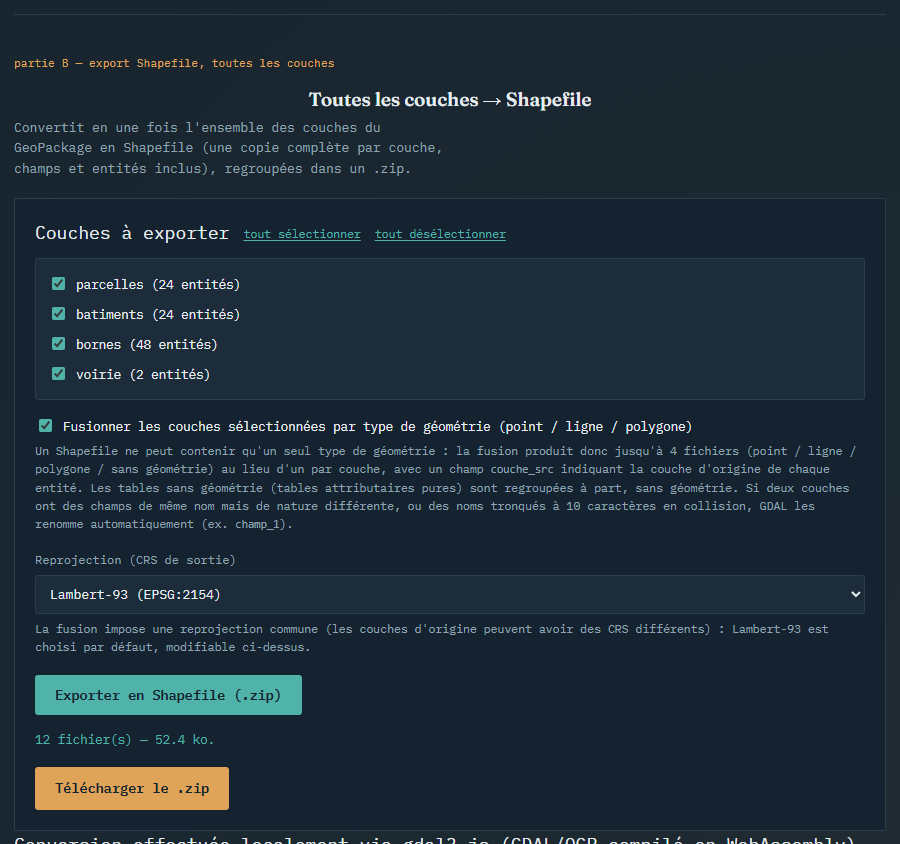Click the Fusionner les couches sélectionnées label
900x844 pixels.
[377, 427]
